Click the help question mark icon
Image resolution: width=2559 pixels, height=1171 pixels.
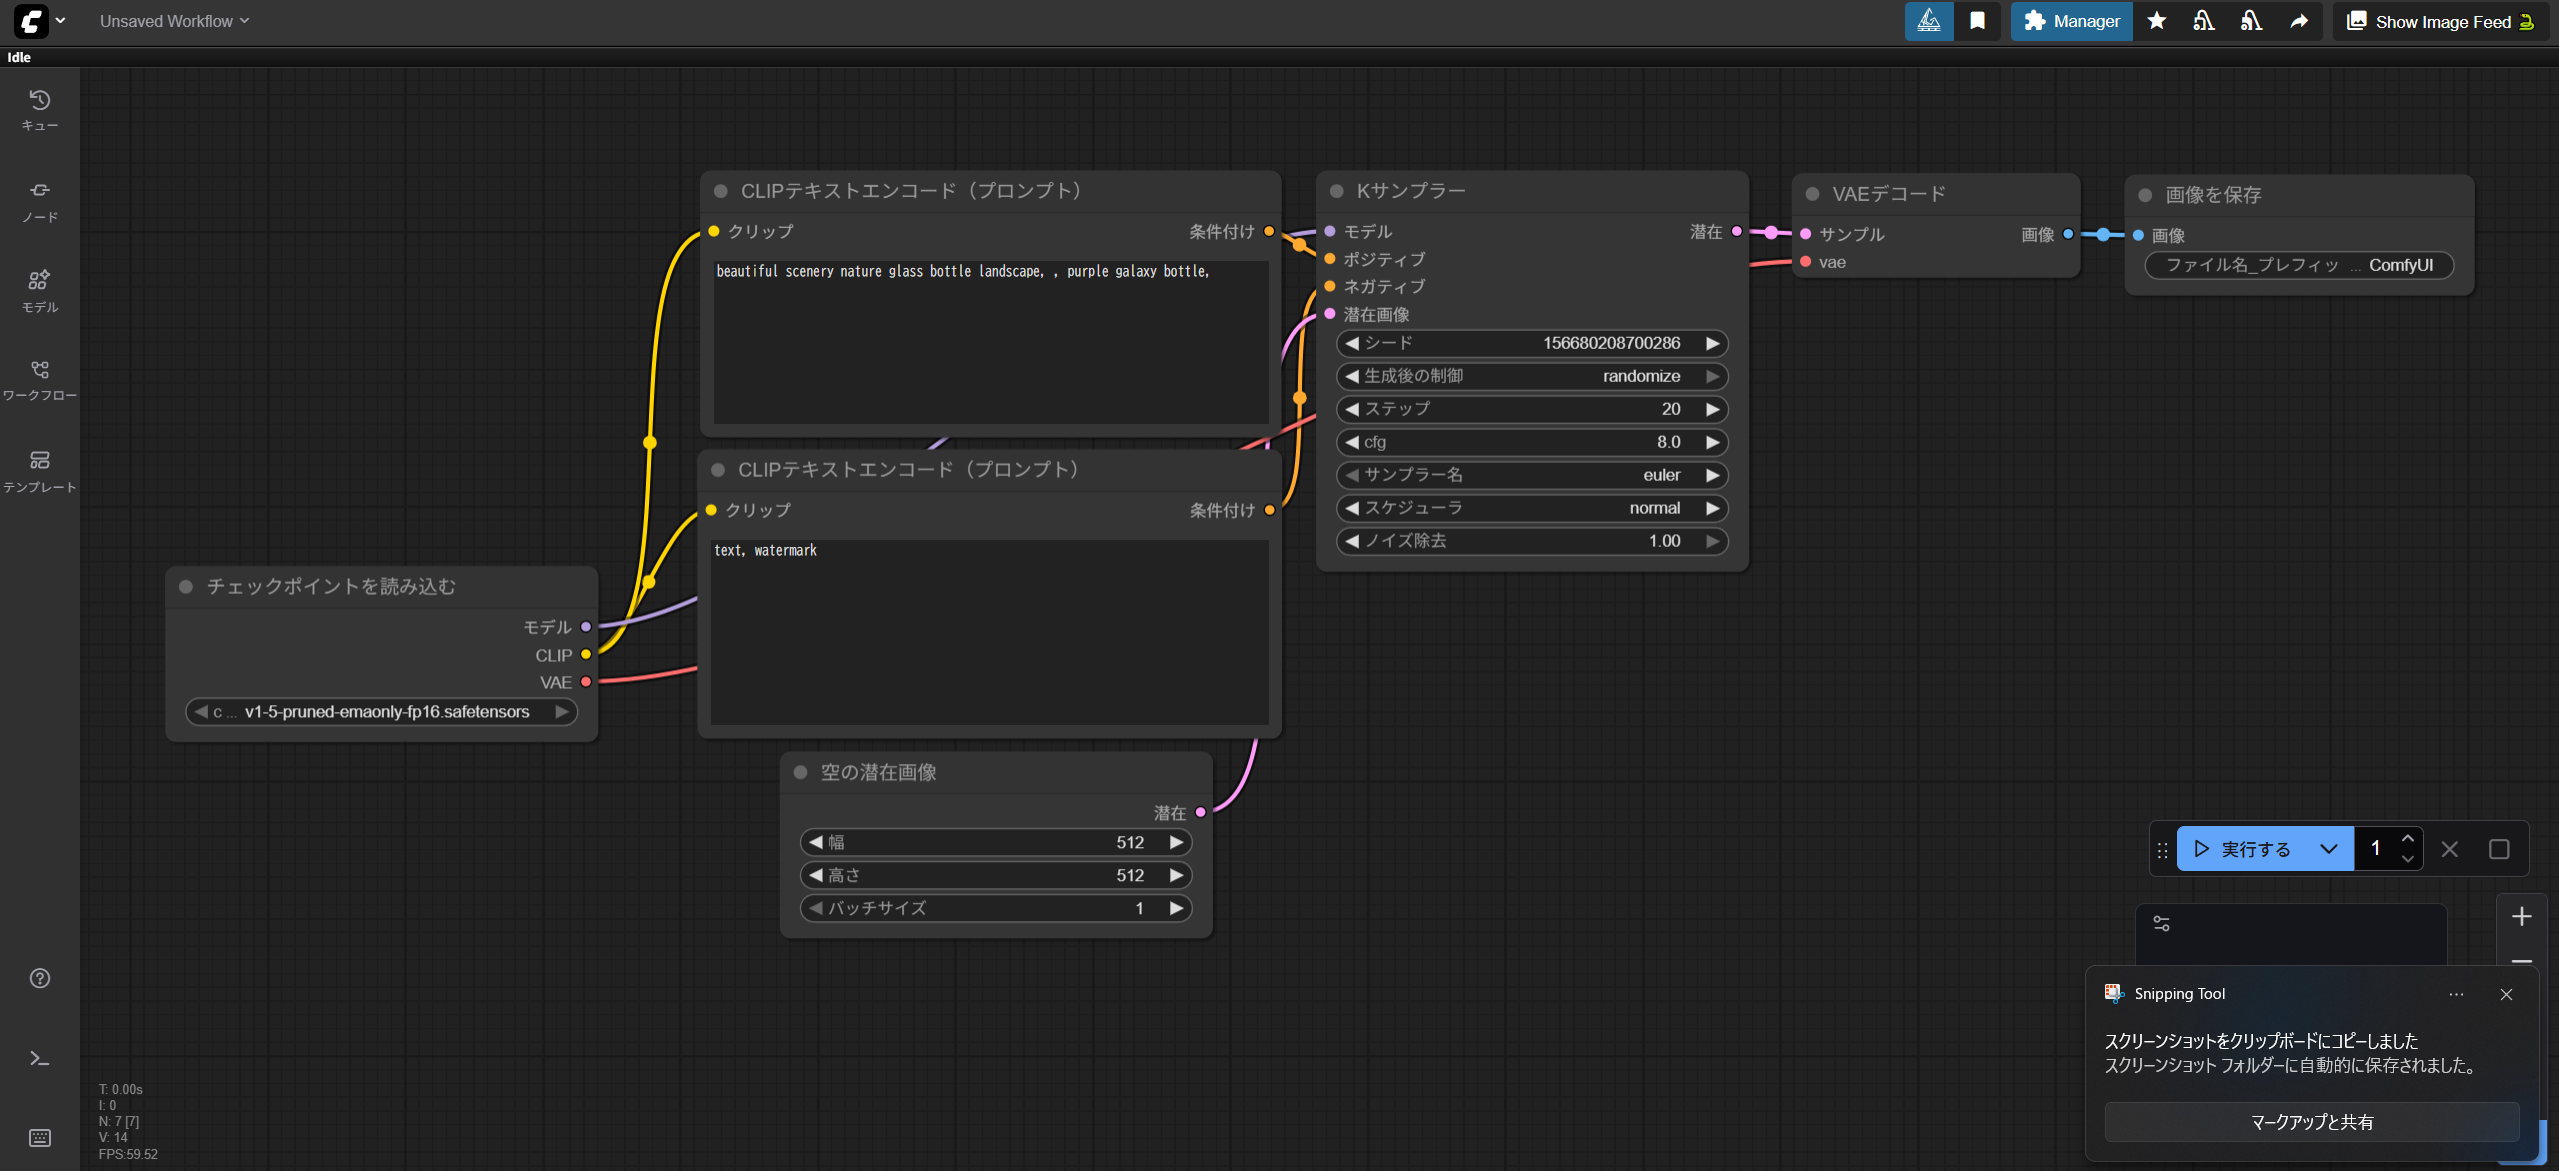pos(39,978)
